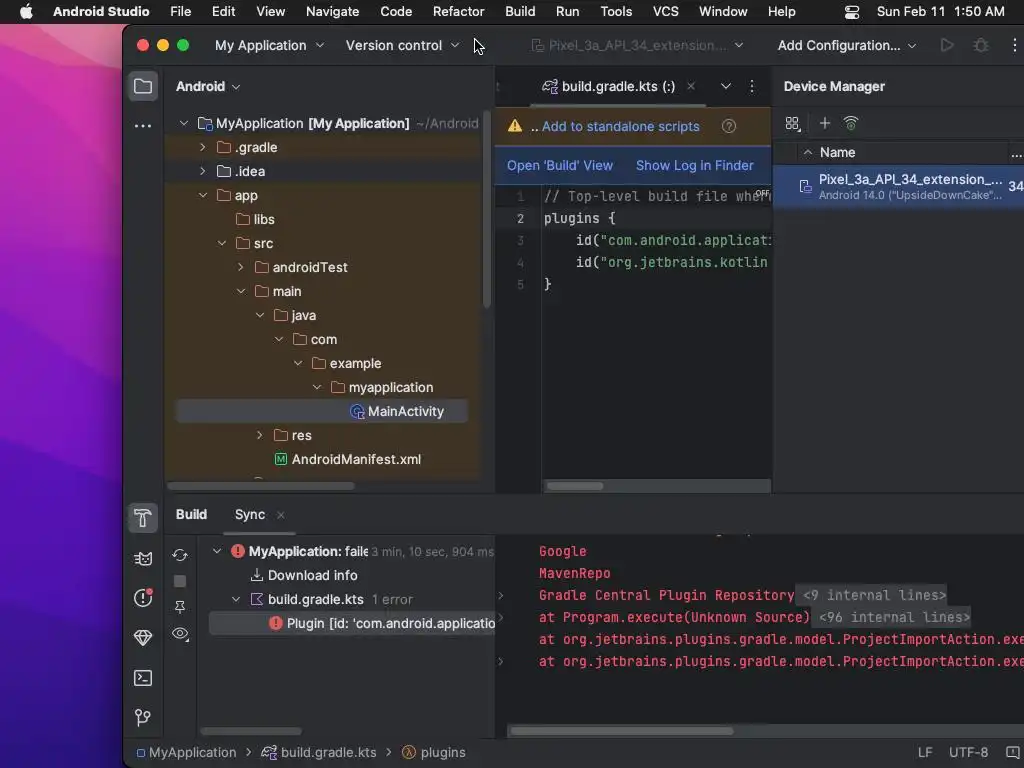Open the VCS menu
This screenshot has width=1024, height=768.
click(665, 12)
